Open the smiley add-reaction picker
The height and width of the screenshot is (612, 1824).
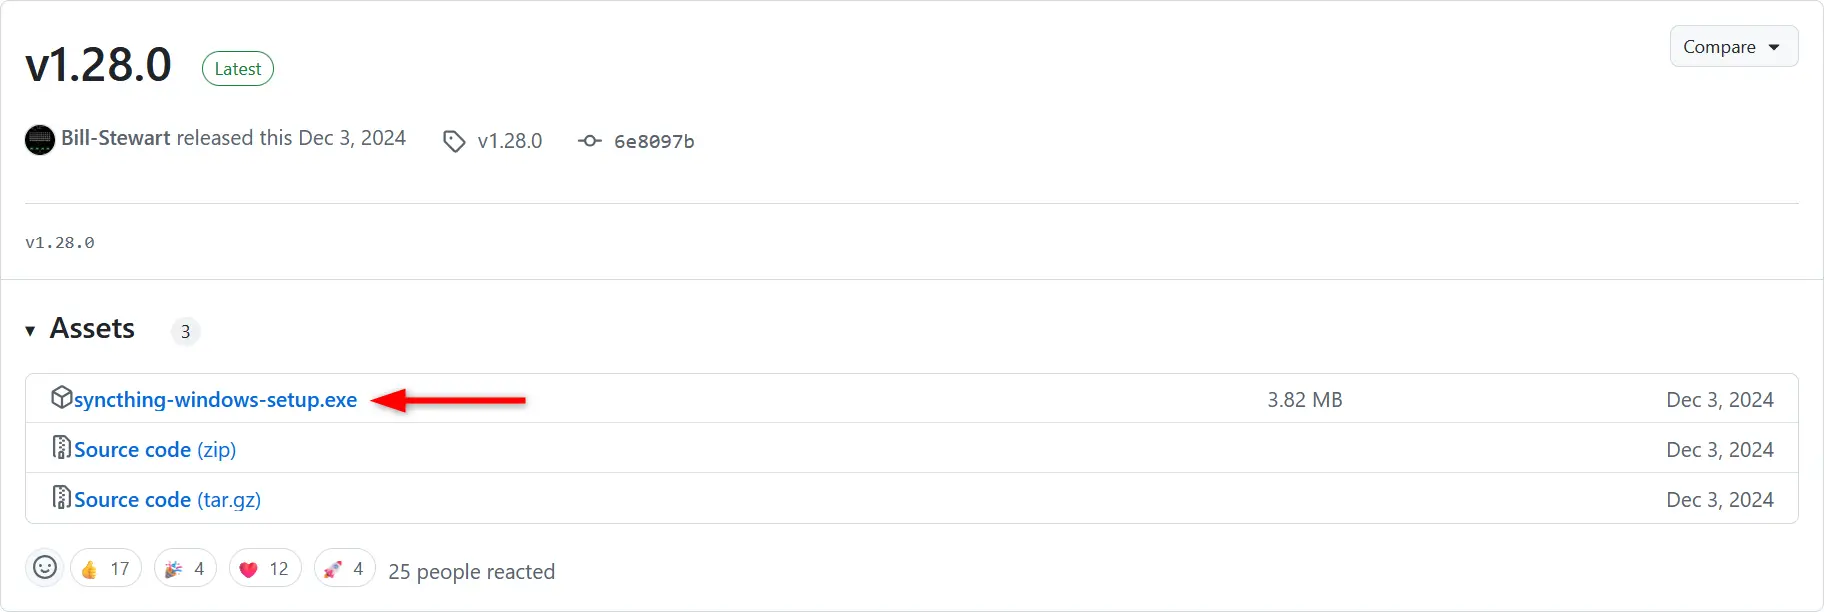tap(45, 568)
